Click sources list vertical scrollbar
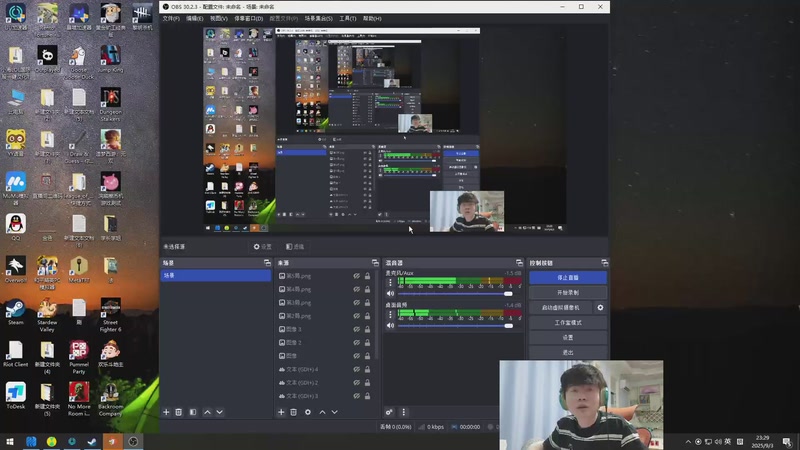Image resolution: width=800 pixels, height=450 pixels. click(377, 314)
